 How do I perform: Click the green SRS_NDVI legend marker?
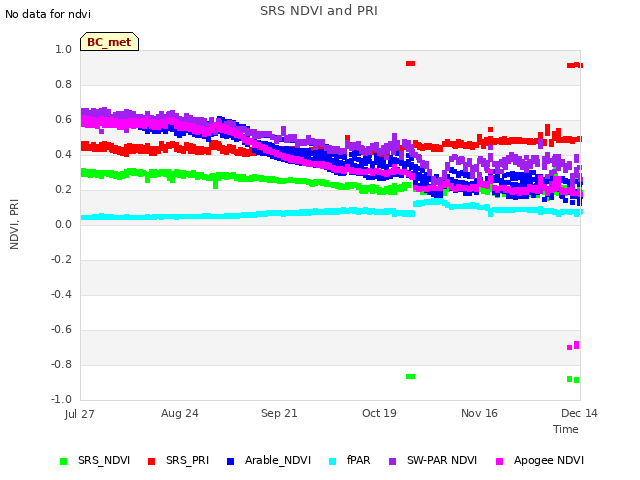(63, 461)
